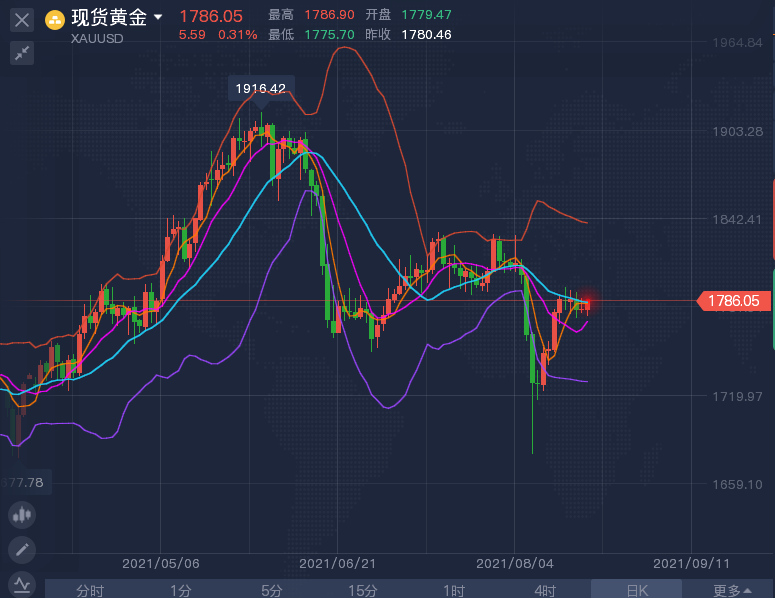Click the 现货黄金 instrument title
This screenshot has width=775, height=598.
109,17
